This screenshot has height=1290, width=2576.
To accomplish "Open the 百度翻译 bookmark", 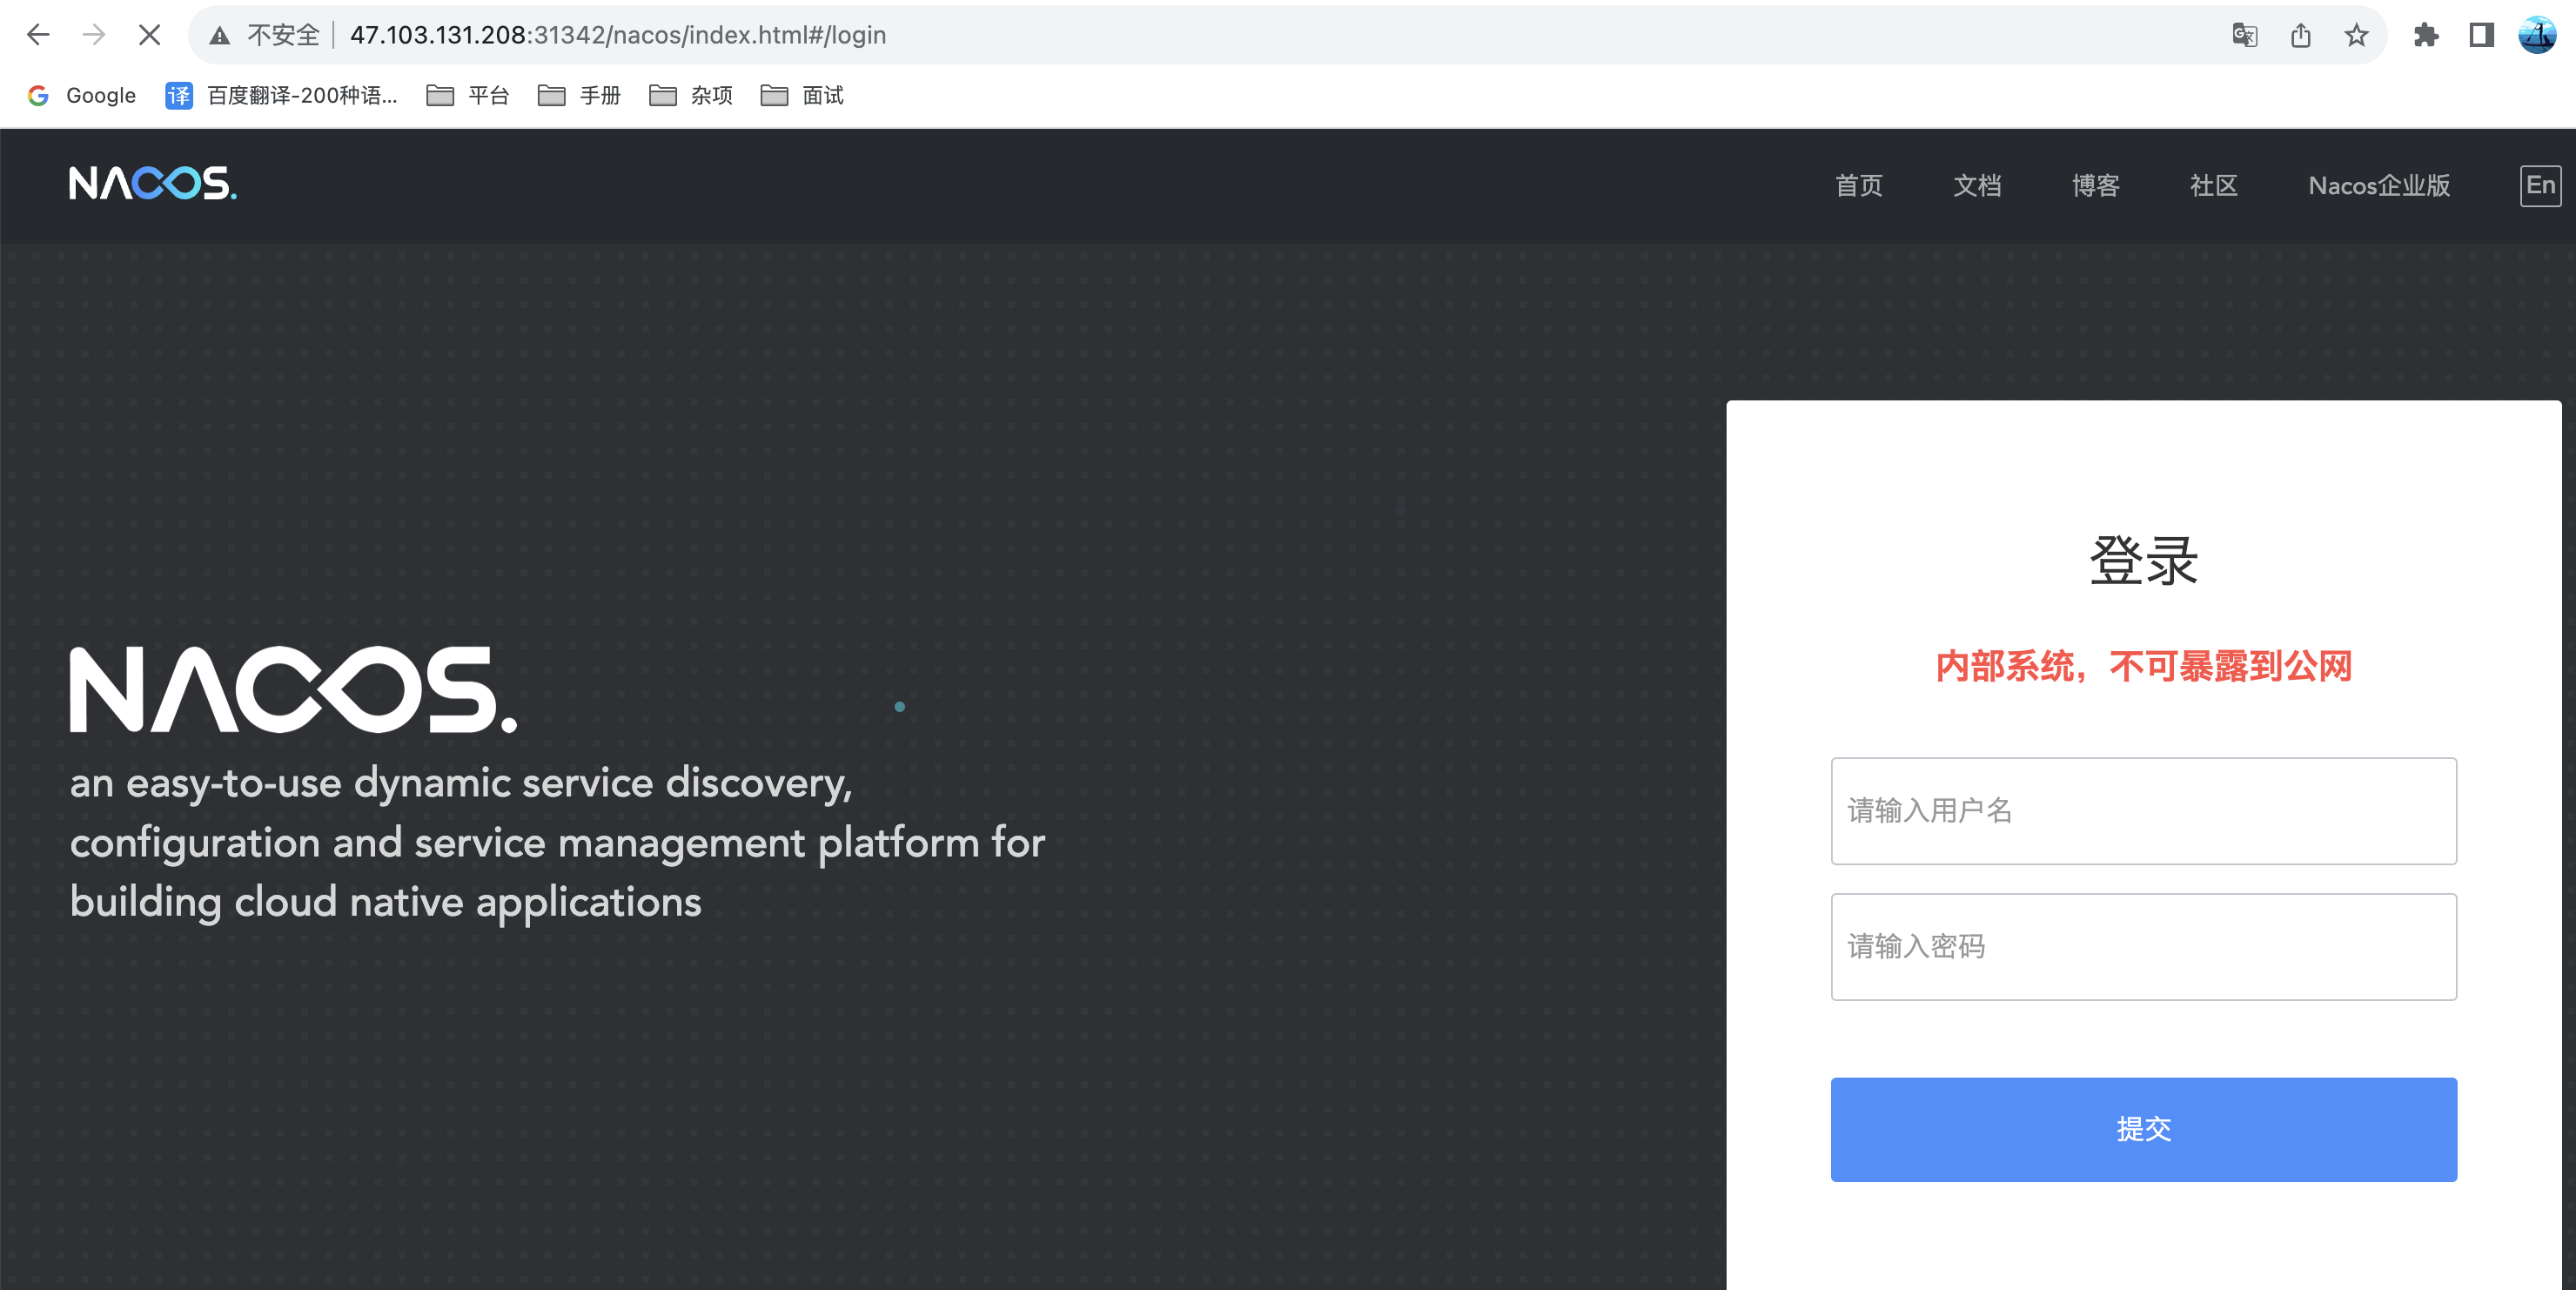I will [281, 95].
